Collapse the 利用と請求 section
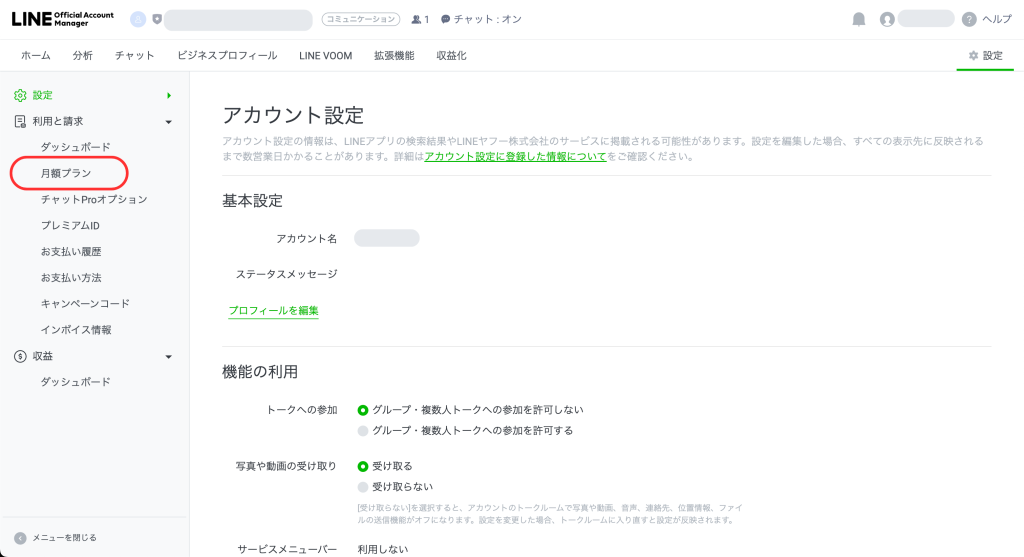 169,121
